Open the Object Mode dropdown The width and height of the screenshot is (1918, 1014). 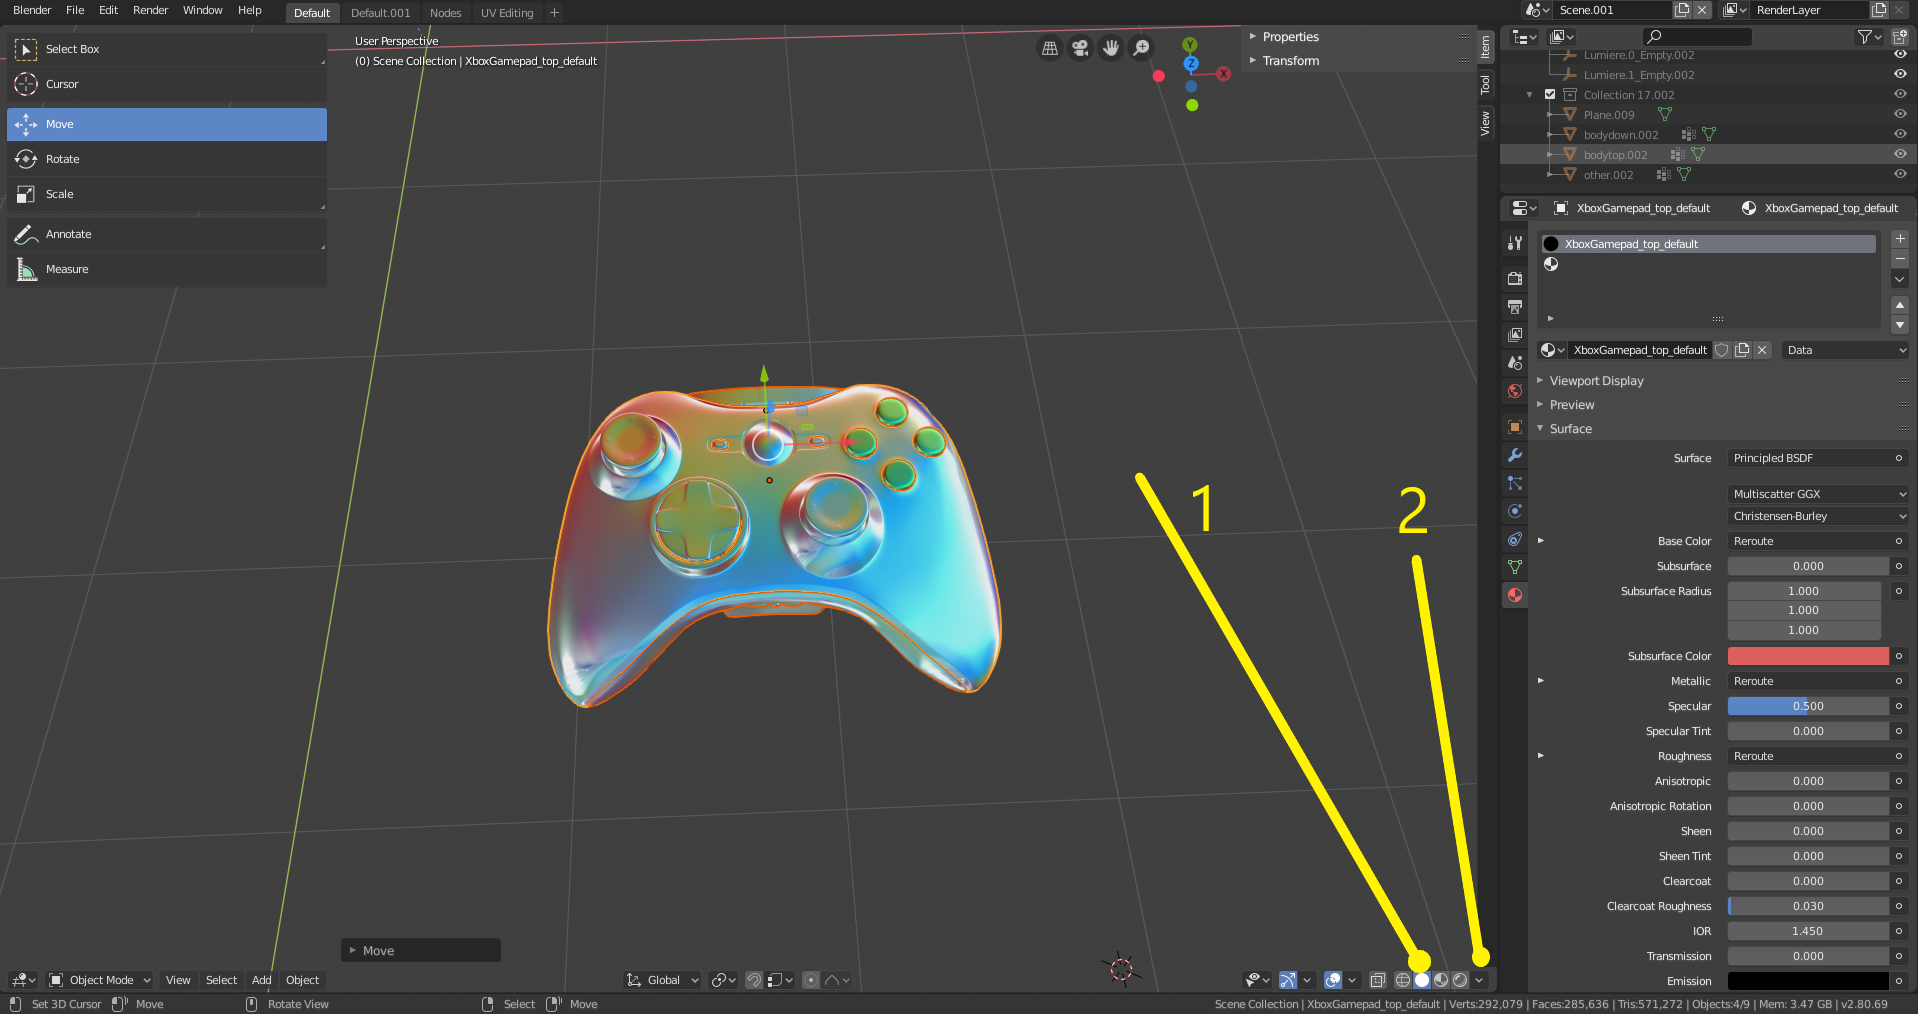tap(100, 980)
